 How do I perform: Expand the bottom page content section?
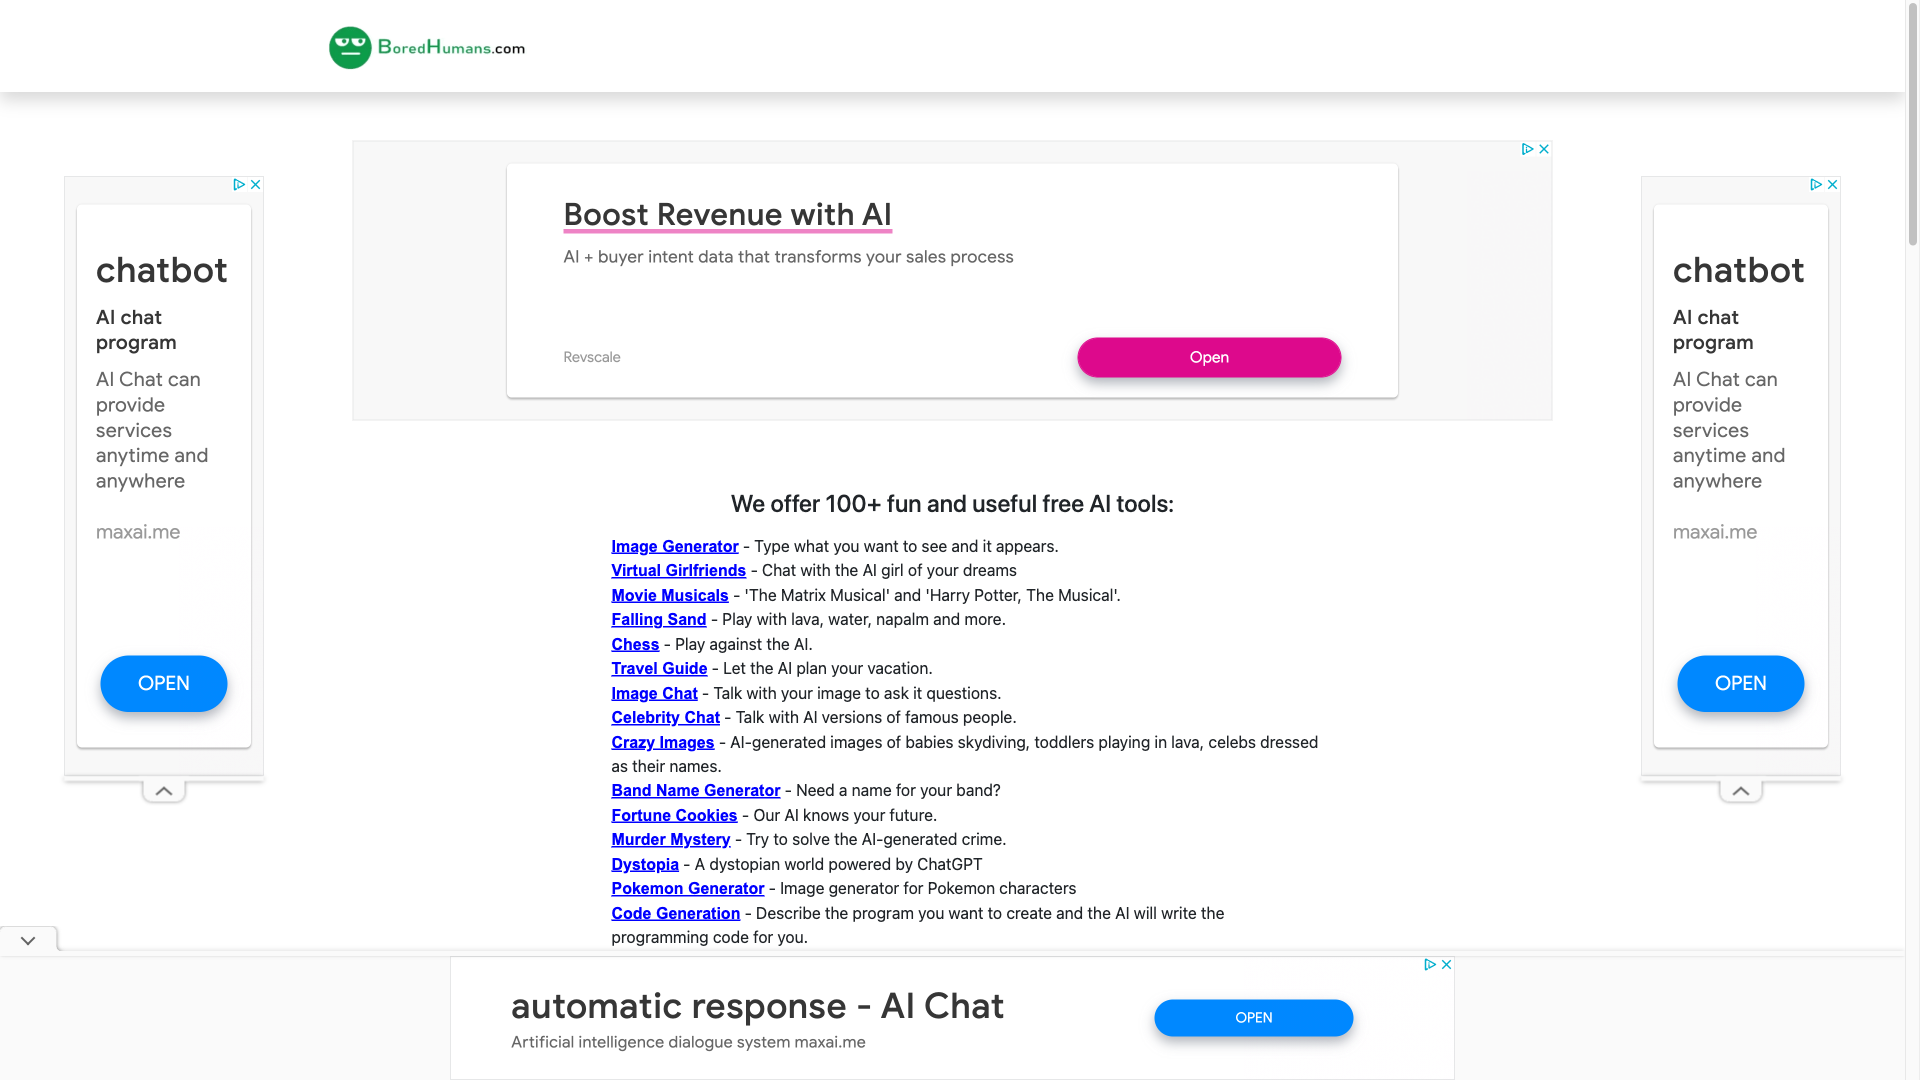click(x=29, y=940)
